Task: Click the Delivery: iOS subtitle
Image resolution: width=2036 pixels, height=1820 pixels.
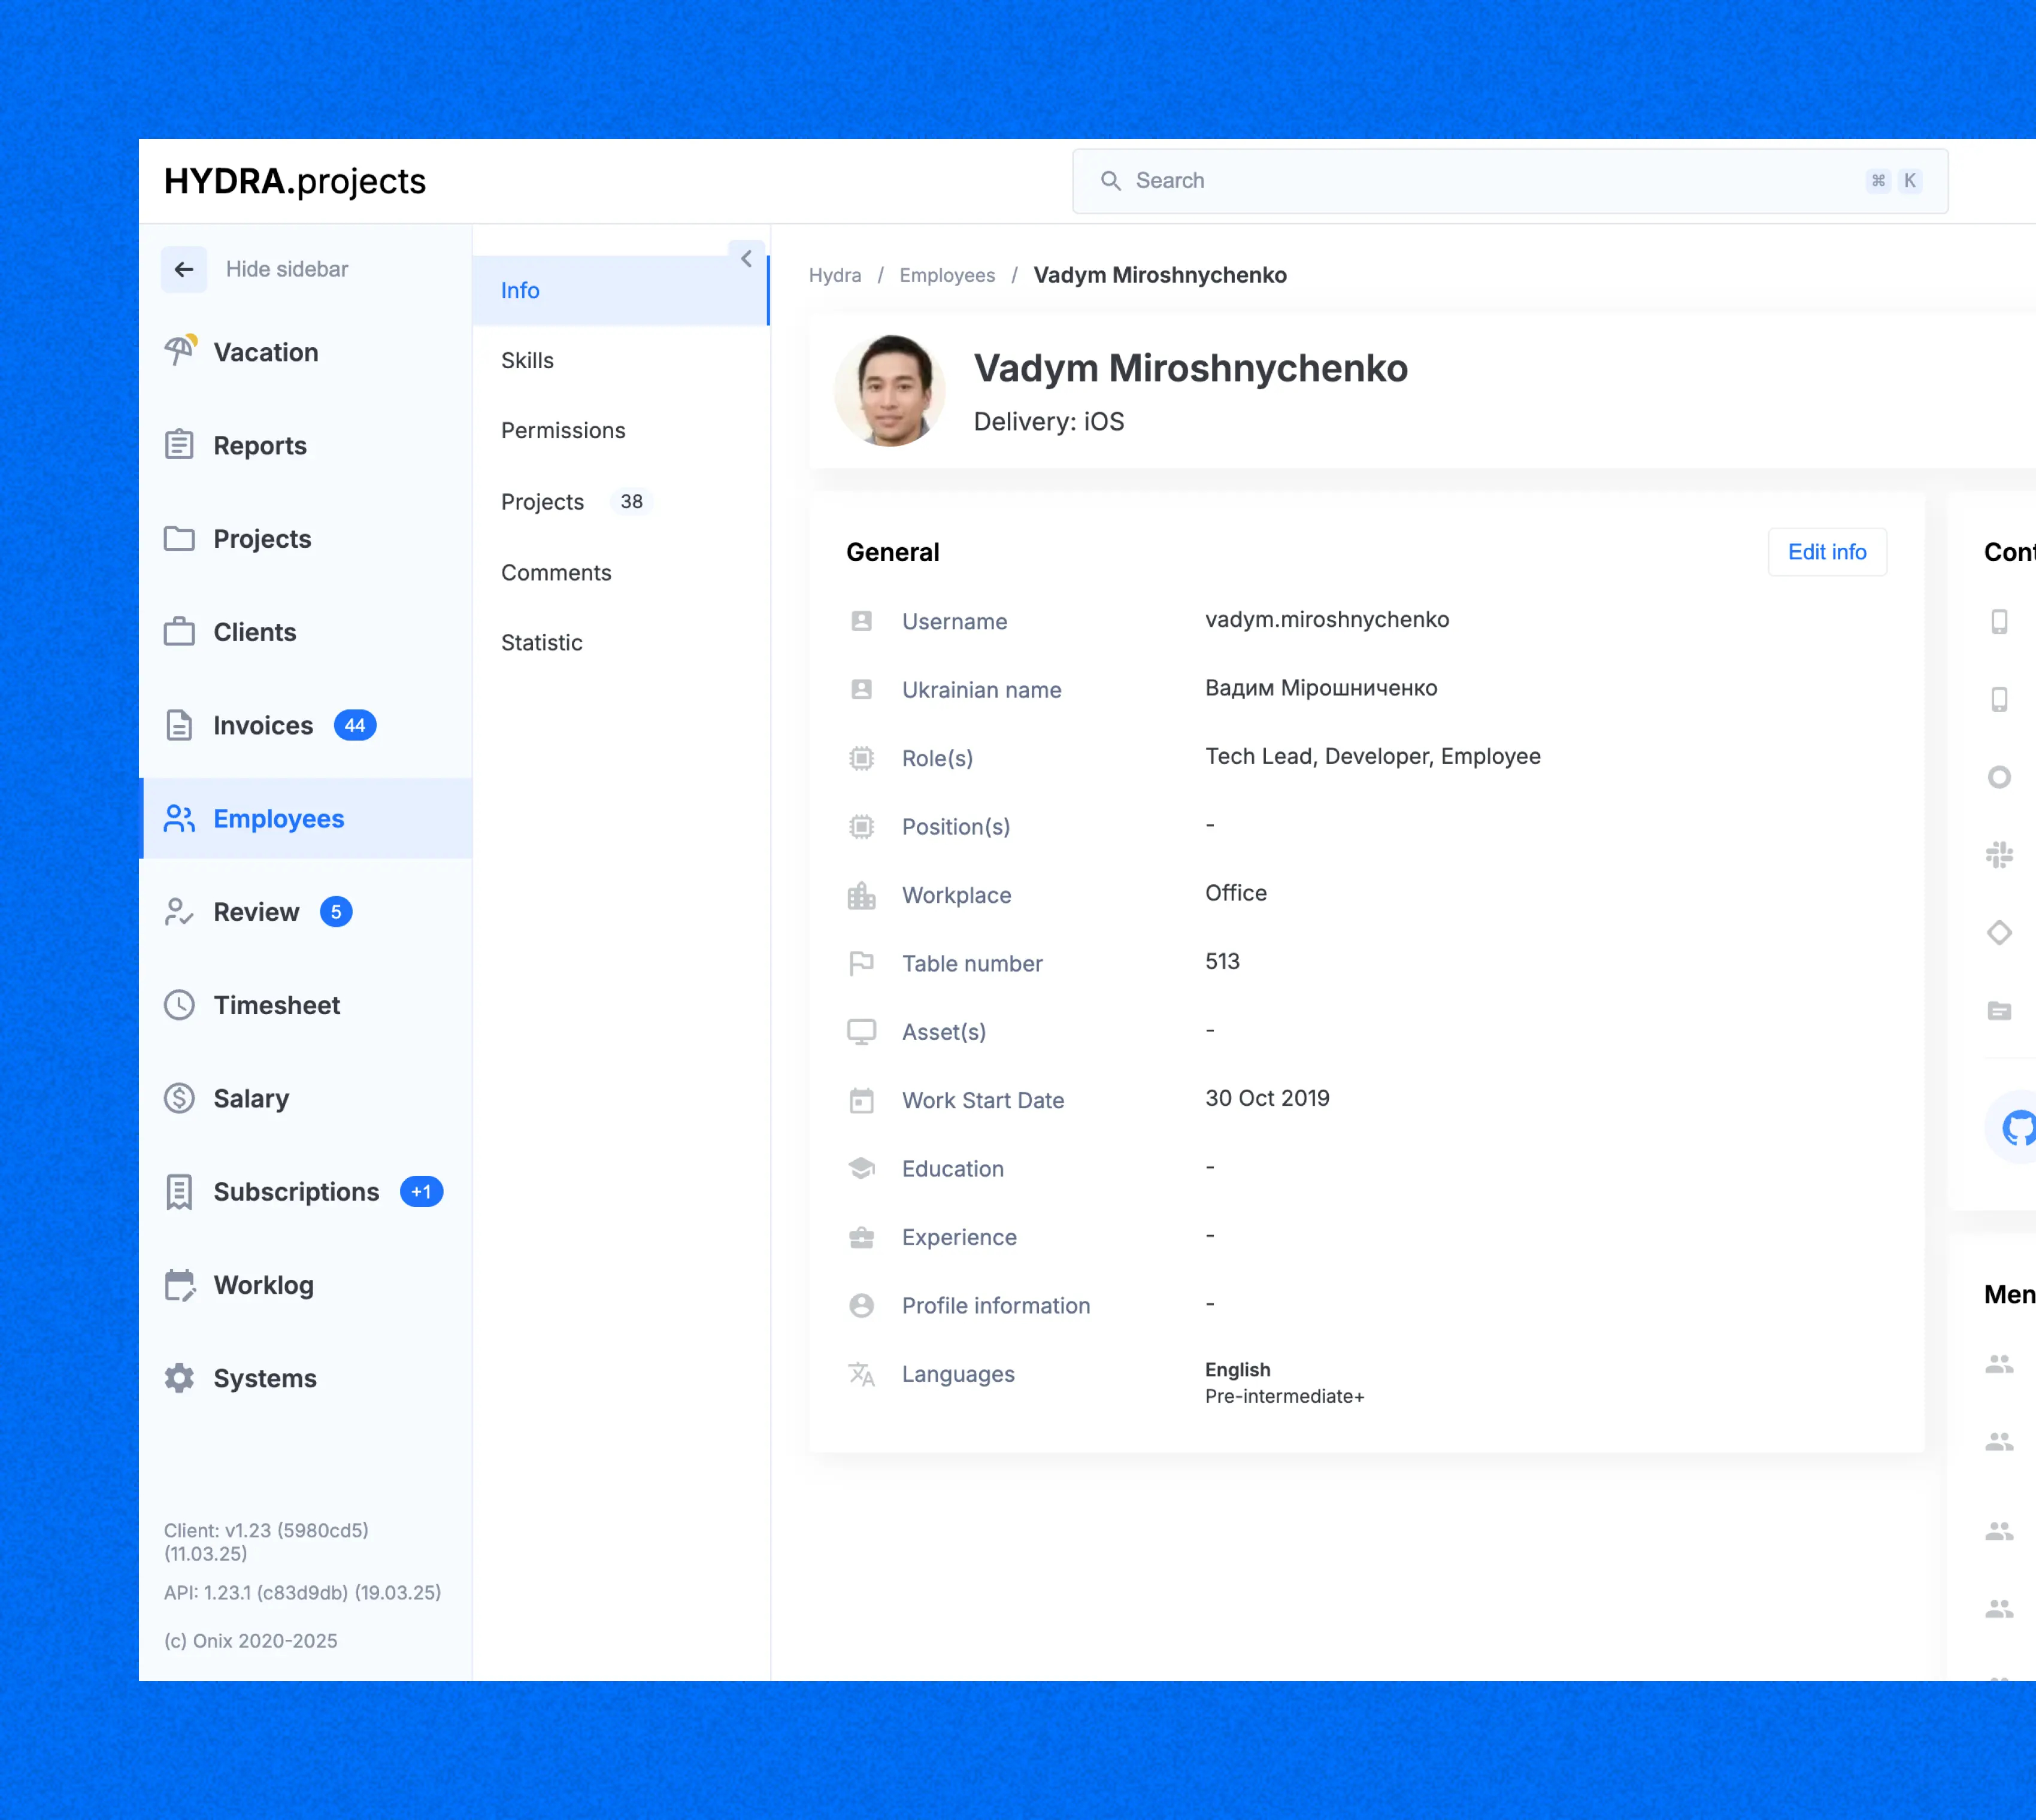Action: 1049,421
